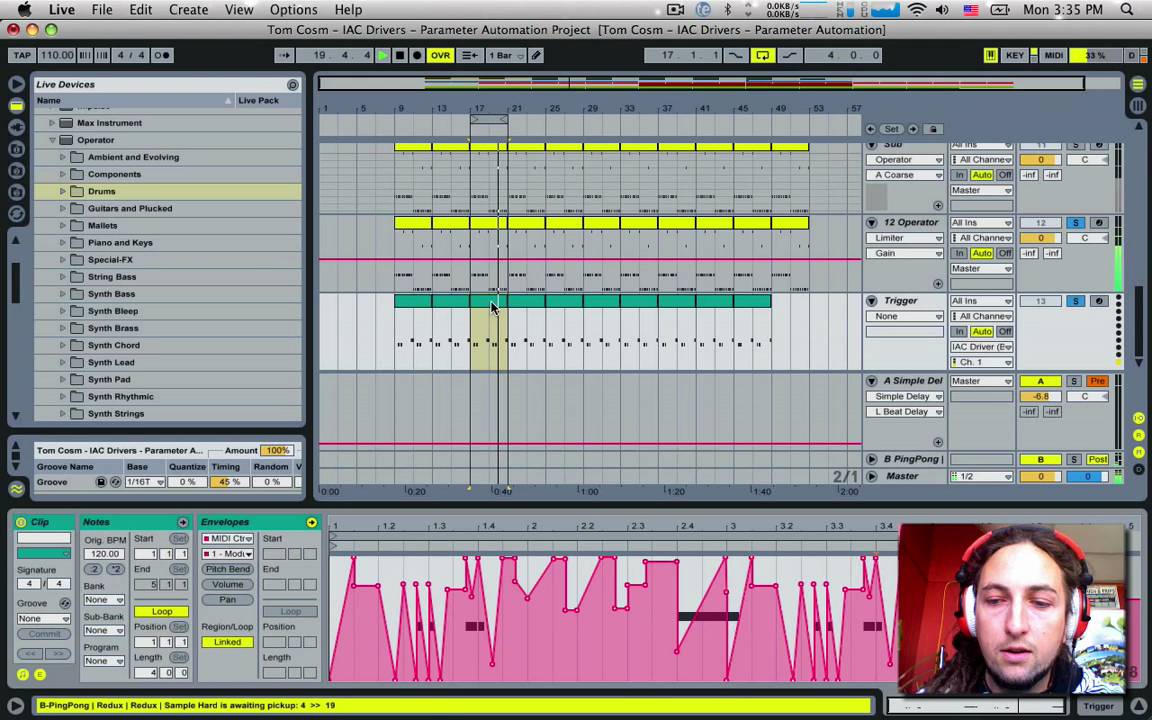Toggle the computer MIDI keyboard icon
The image size is (1152, 720).
click(x=990, y=55)
